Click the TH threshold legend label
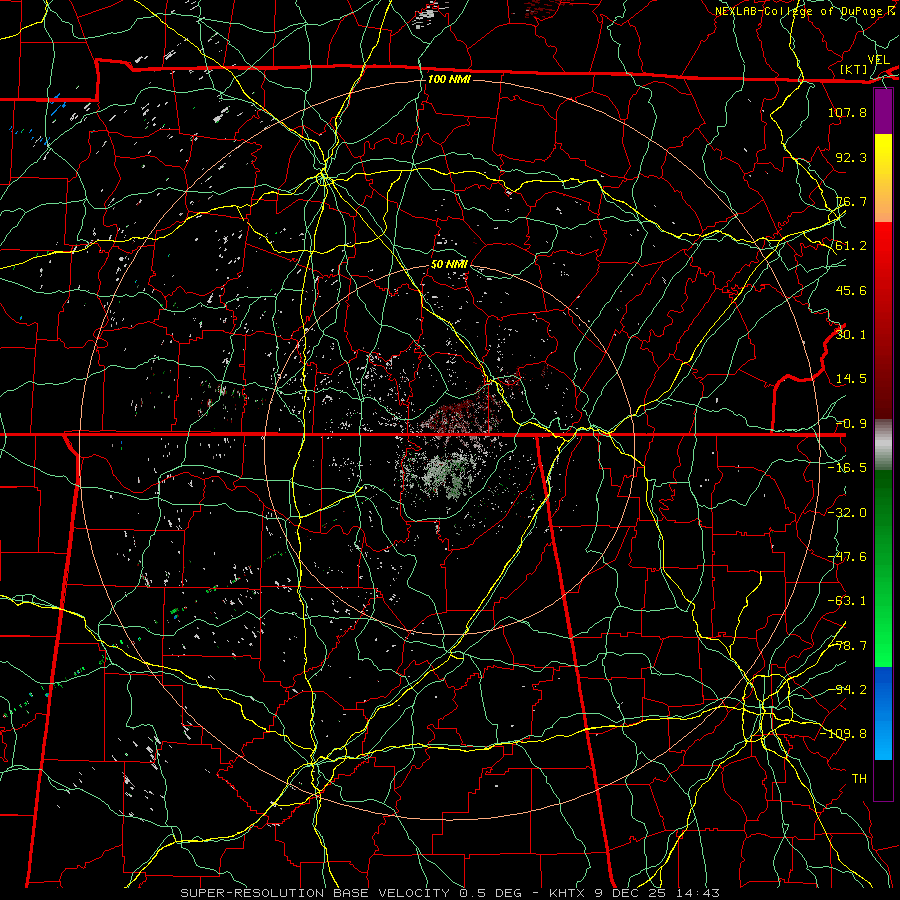 859,779
